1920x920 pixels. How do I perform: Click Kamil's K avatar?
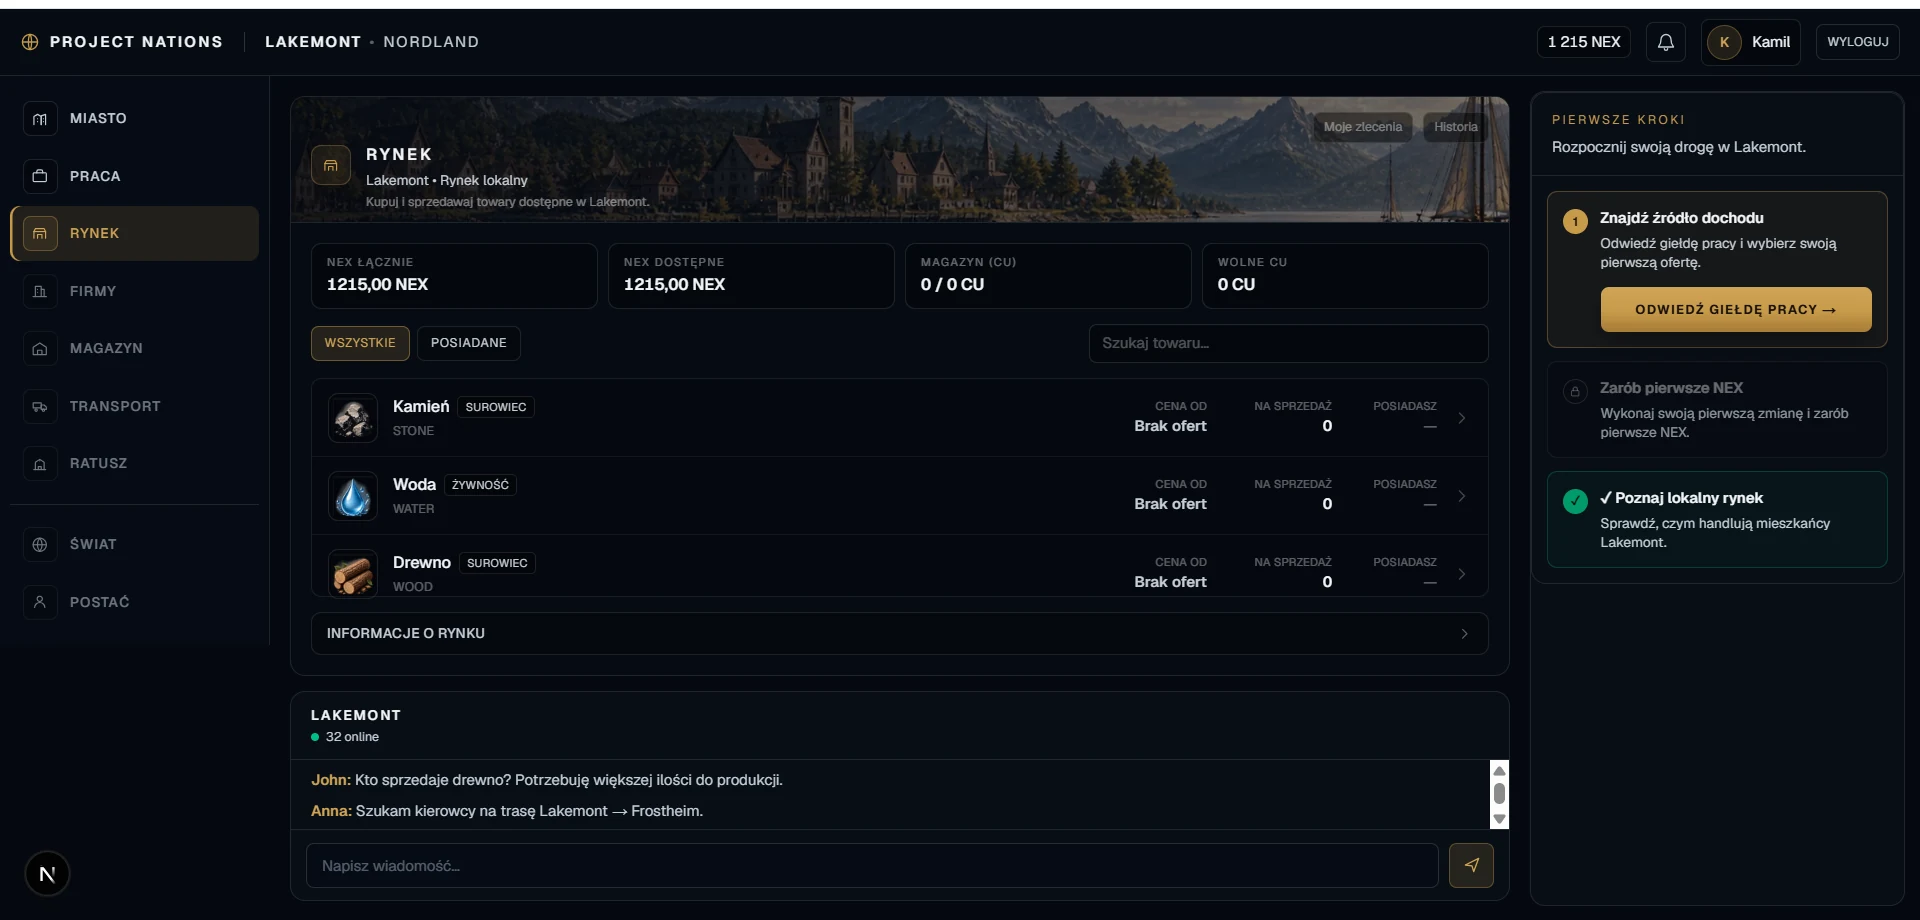point(1724,42)
